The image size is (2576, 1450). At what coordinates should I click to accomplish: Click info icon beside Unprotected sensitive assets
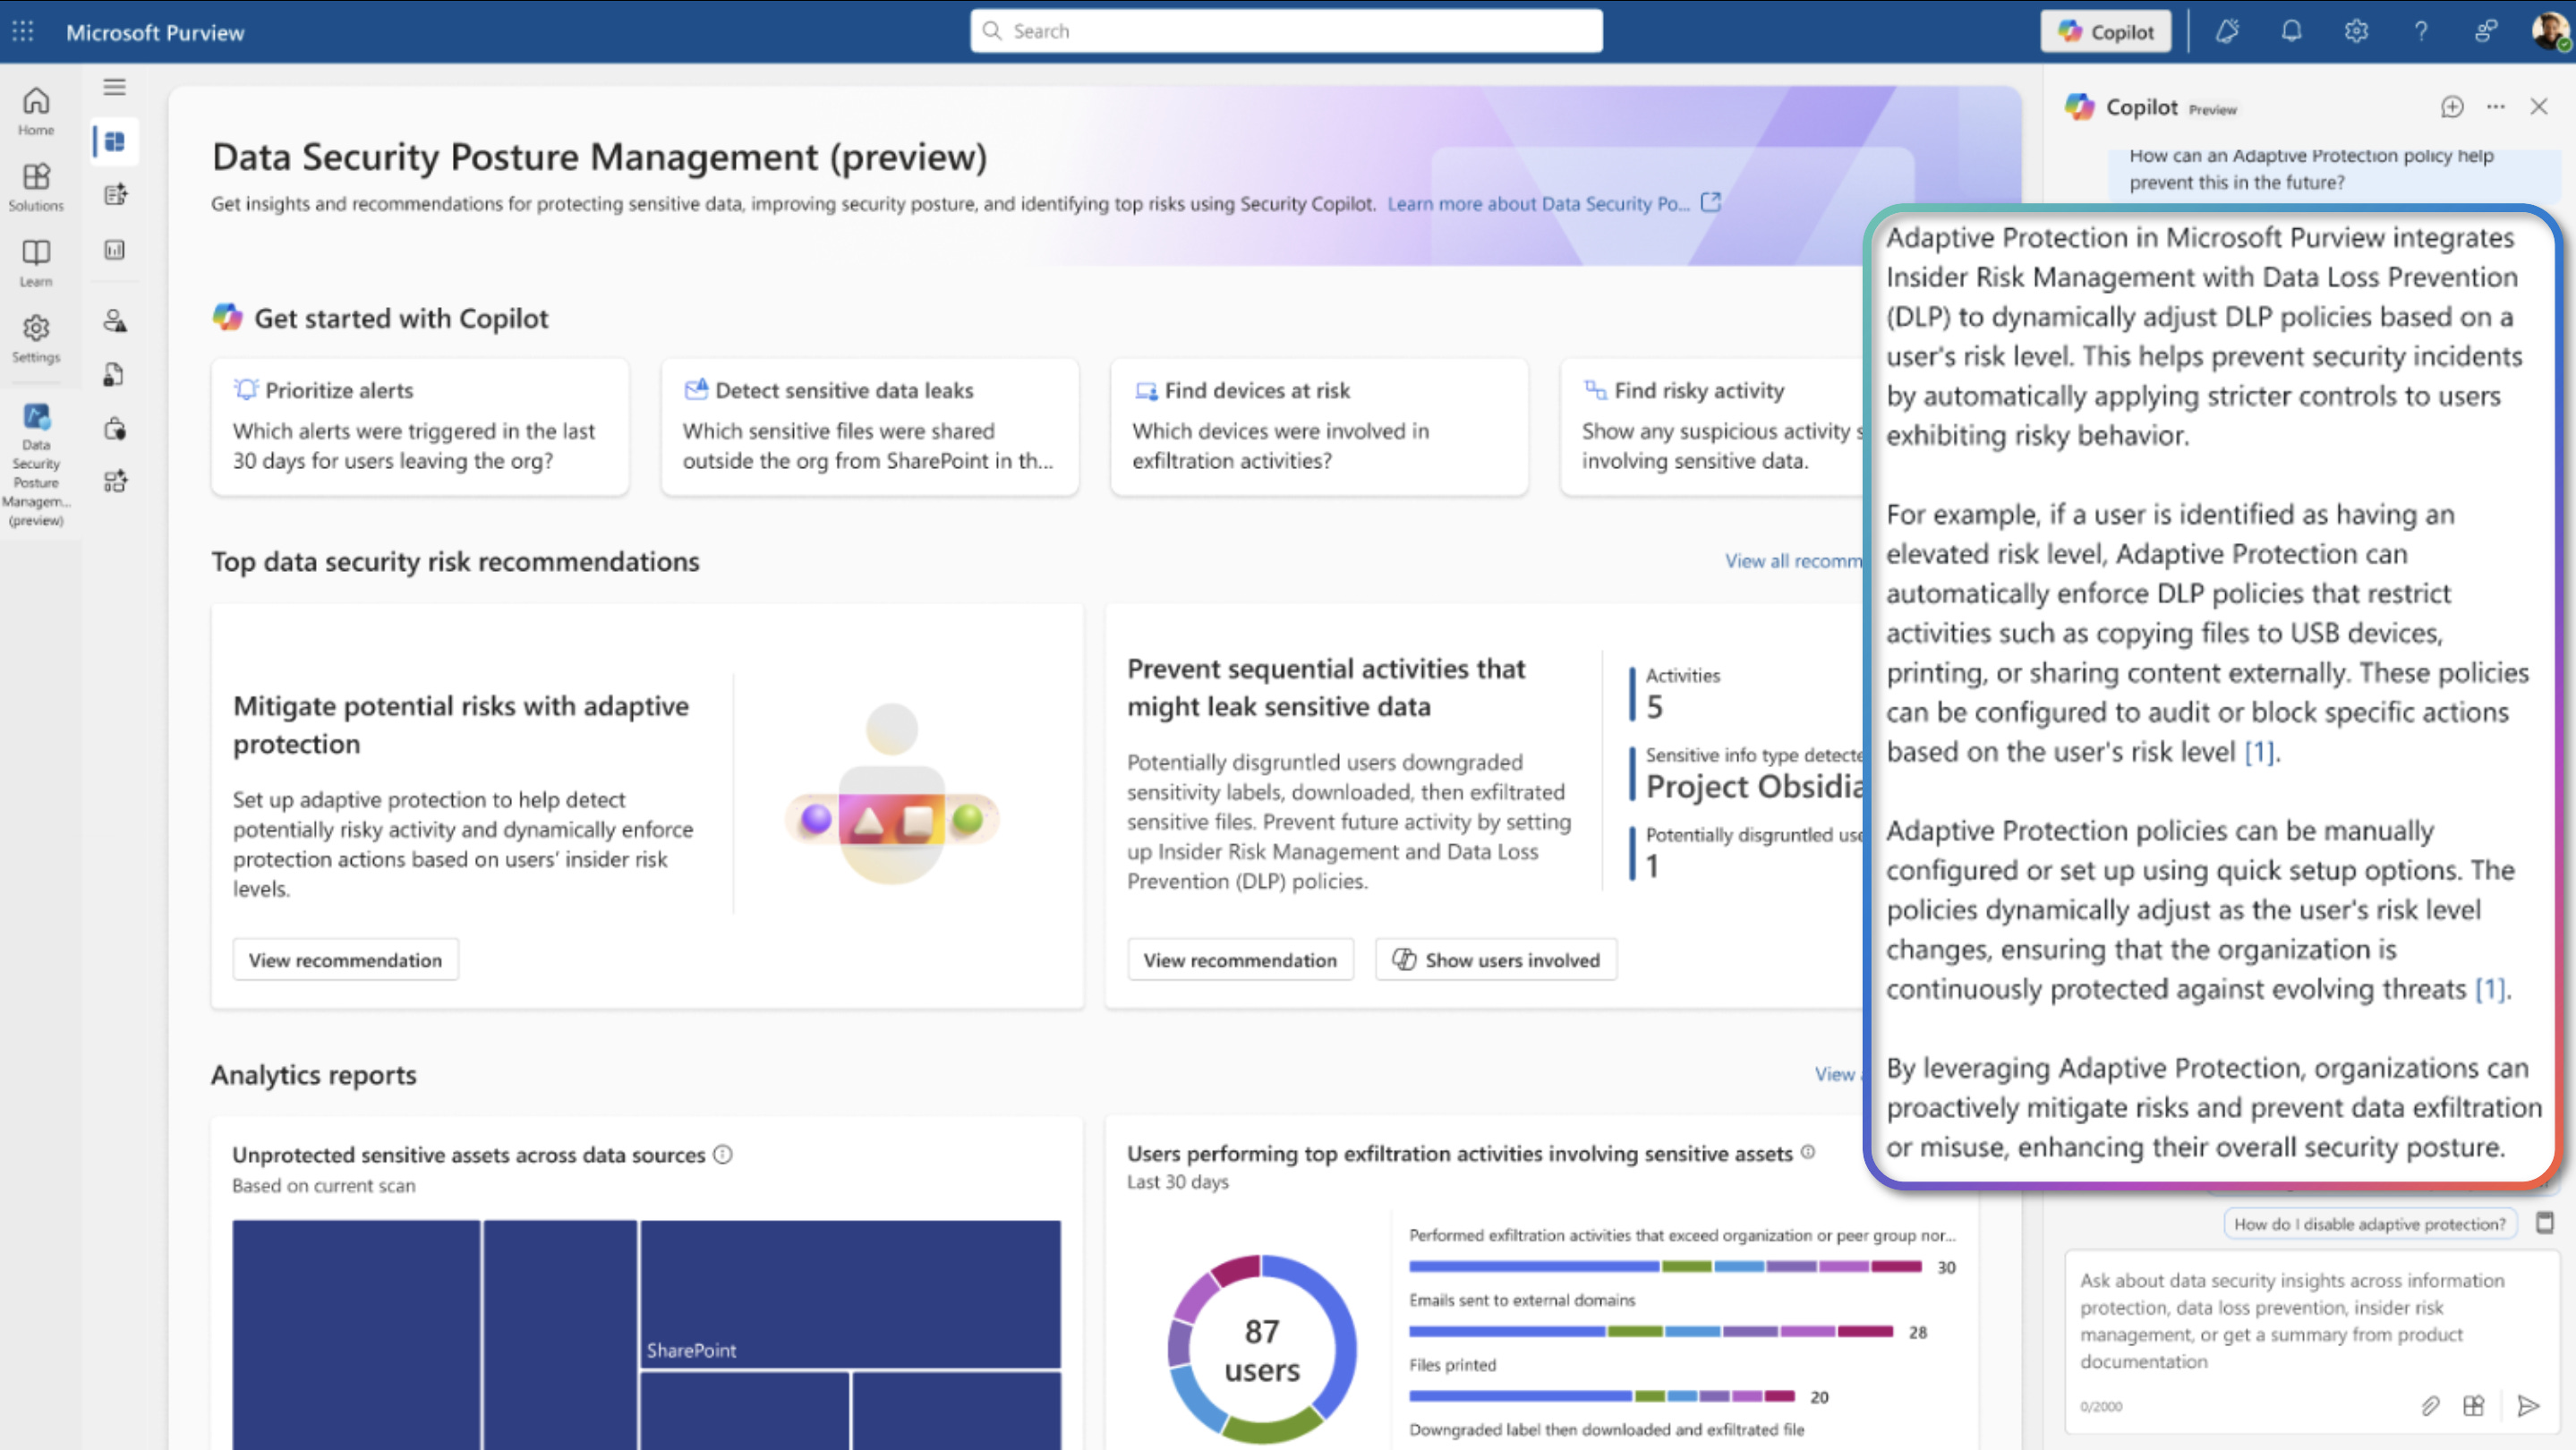click(x=723, y=1154)
